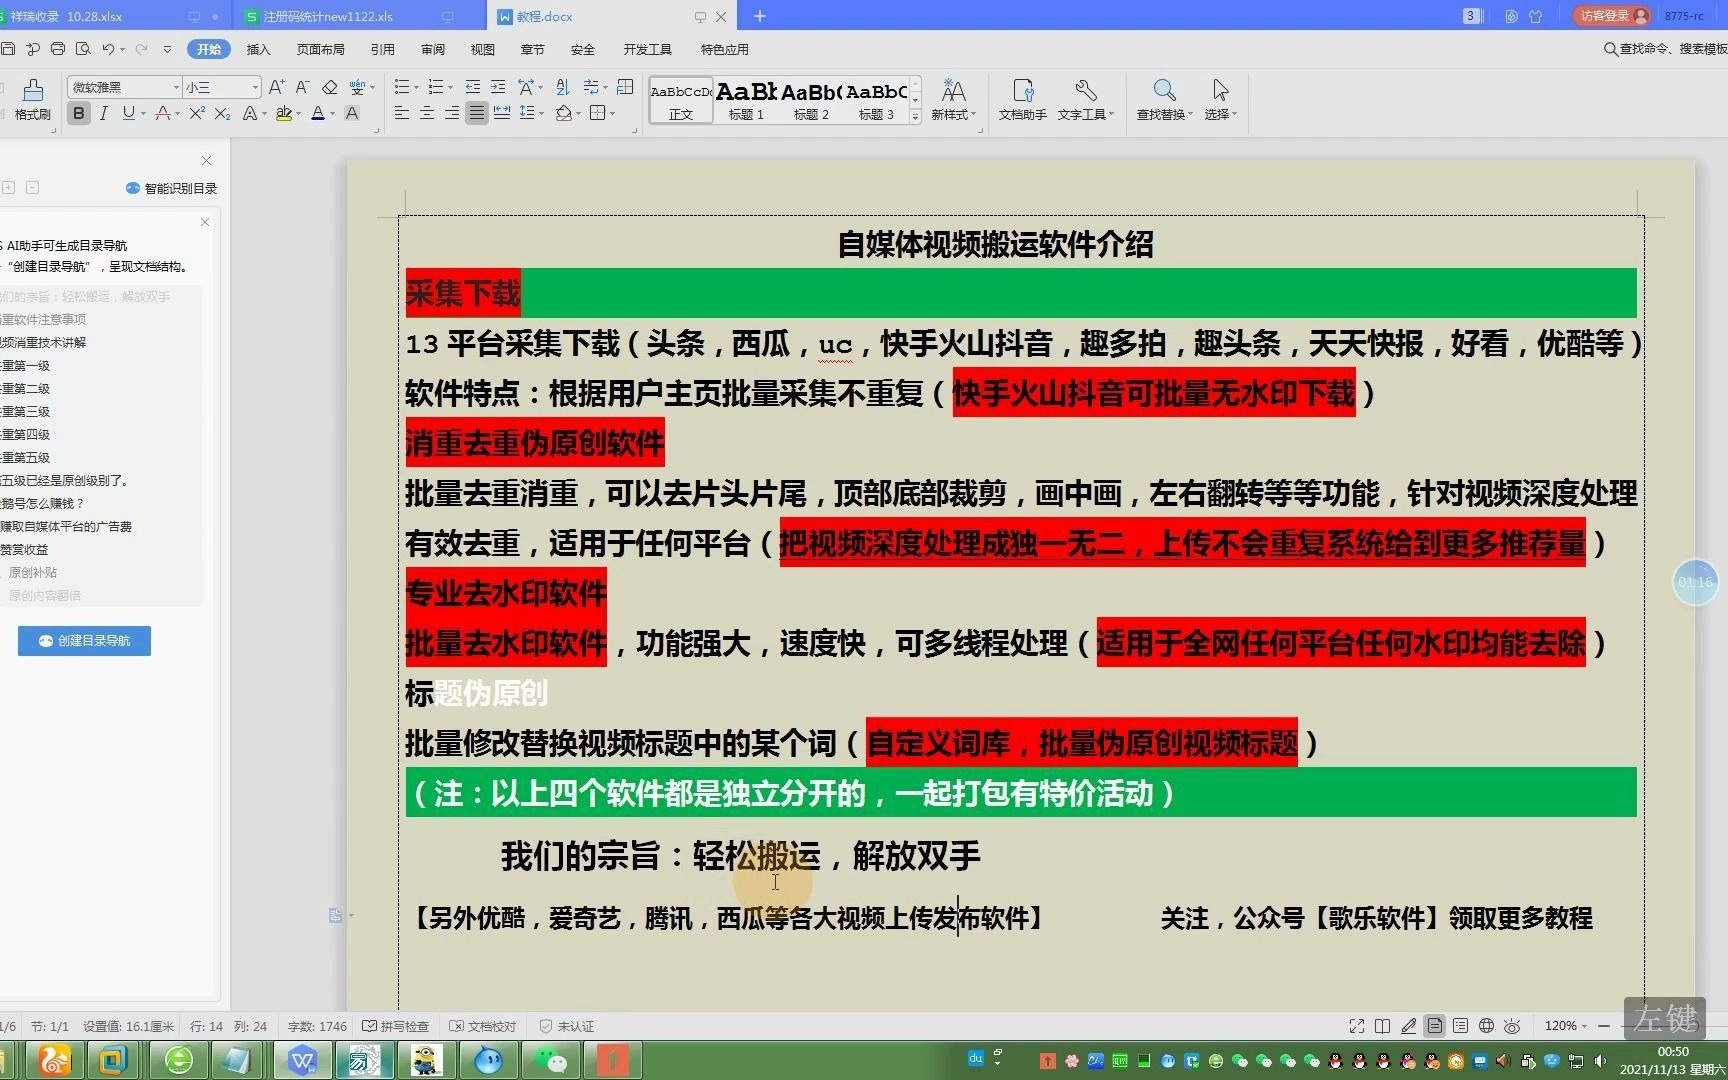Open Find and Replace (查找替换) dropdown
Viewport: 1728px width, 1080px height.
click(1164, 100)
